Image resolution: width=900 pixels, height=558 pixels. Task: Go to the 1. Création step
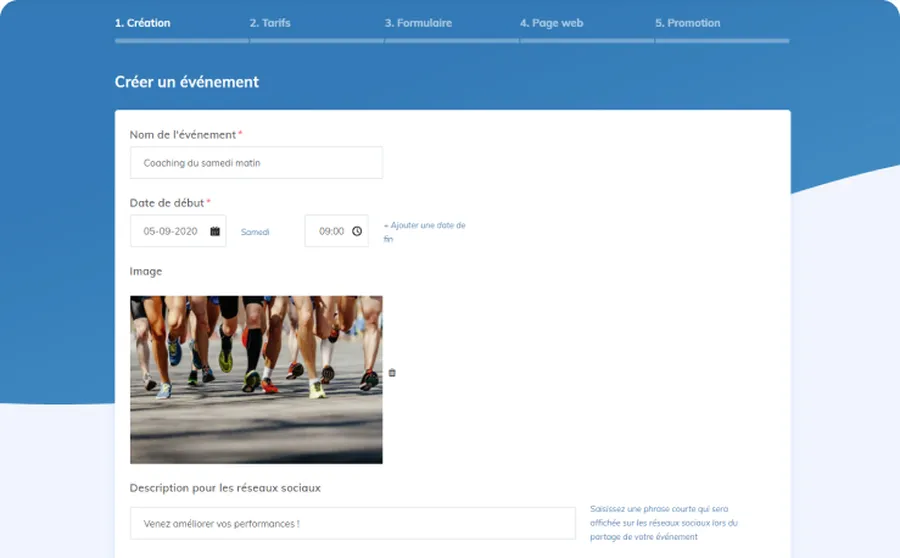142,23
